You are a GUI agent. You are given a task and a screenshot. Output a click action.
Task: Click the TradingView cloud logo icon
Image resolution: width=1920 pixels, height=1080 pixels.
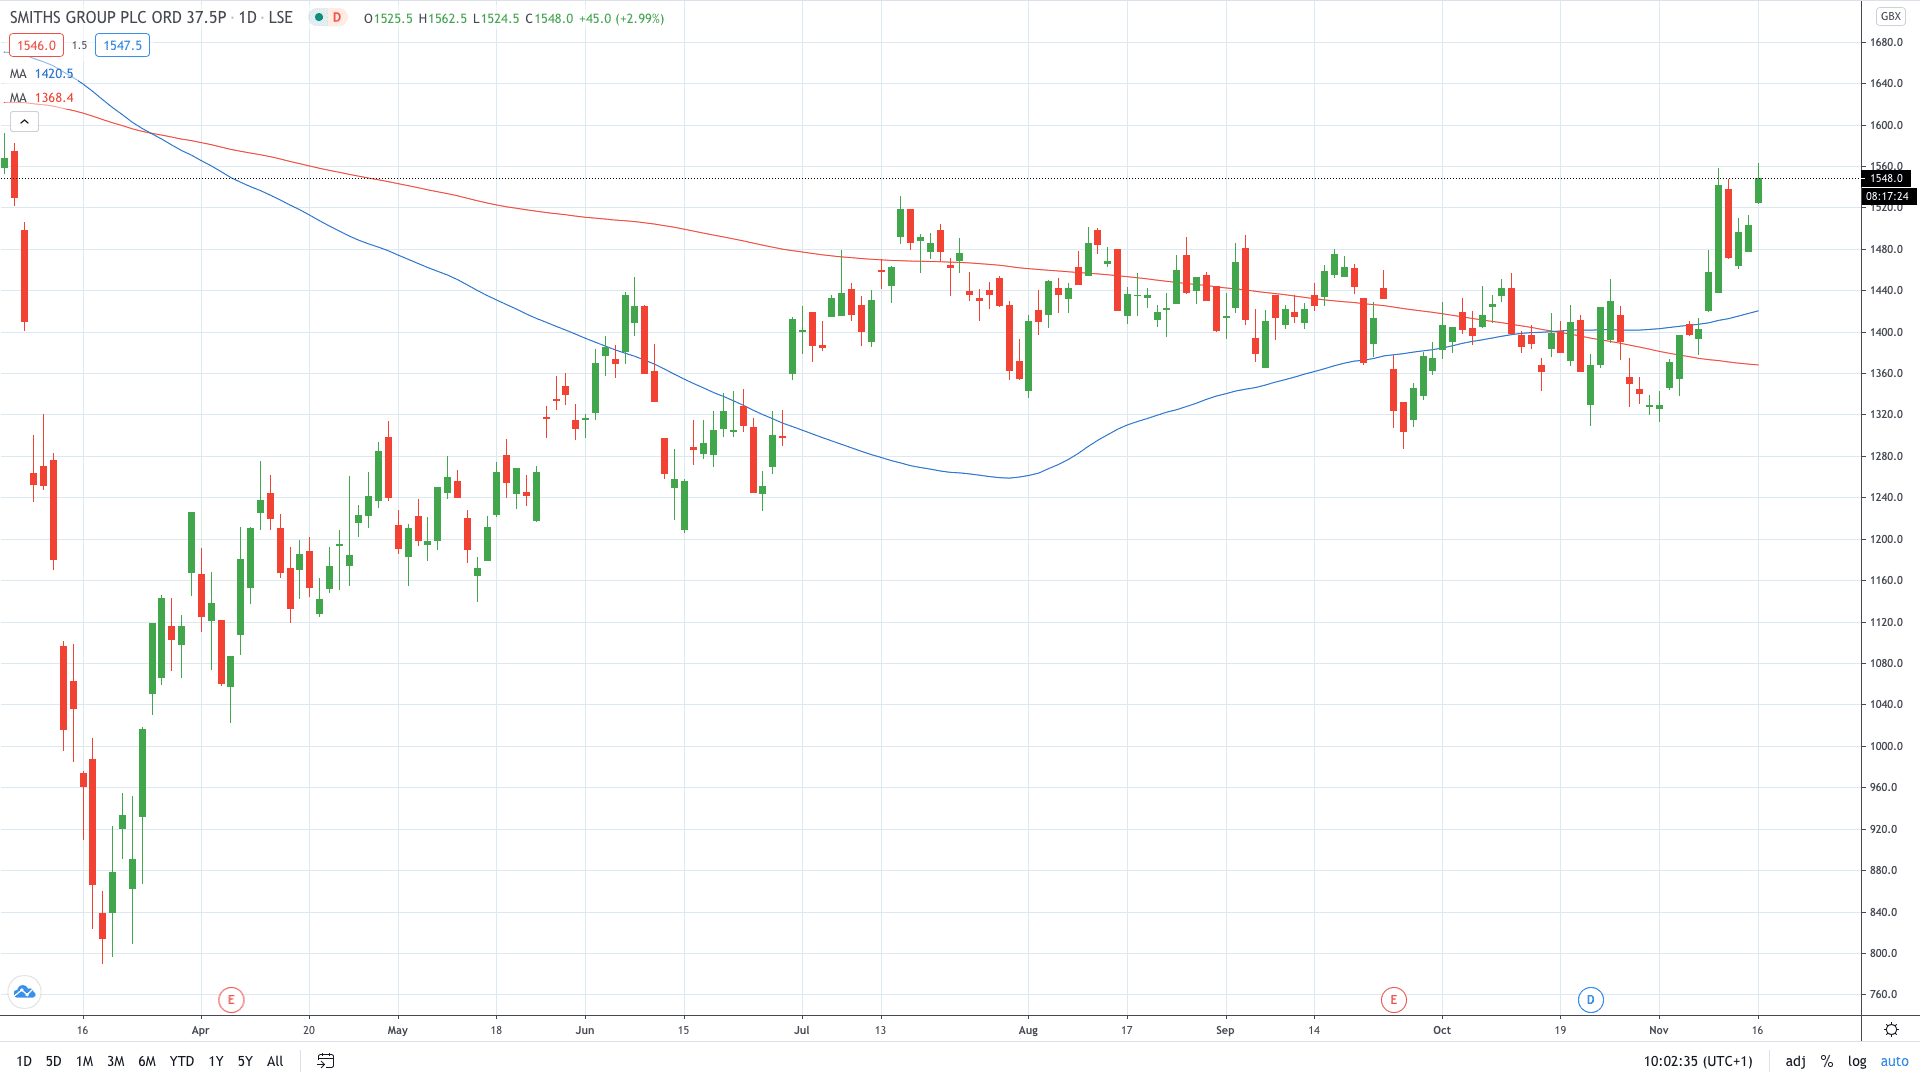coord(24,992)
